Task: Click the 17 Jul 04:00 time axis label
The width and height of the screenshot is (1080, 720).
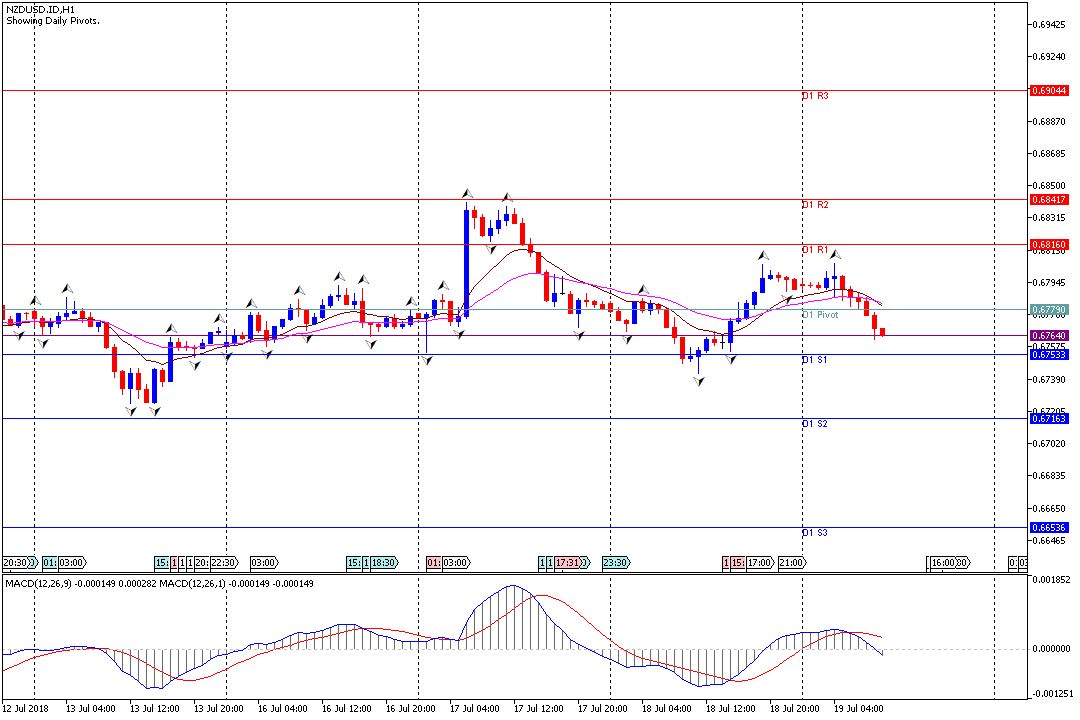Action: (x=475, y=709)
